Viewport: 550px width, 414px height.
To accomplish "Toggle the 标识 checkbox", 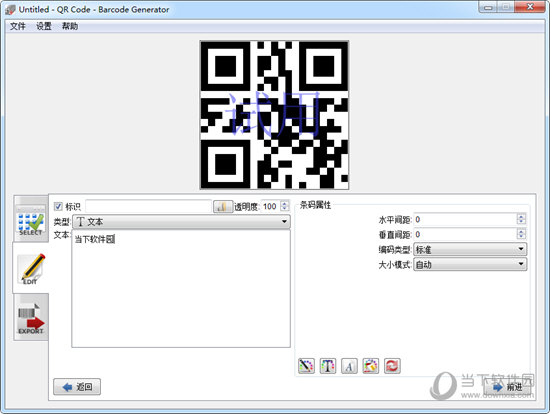I will coord(58,206).
